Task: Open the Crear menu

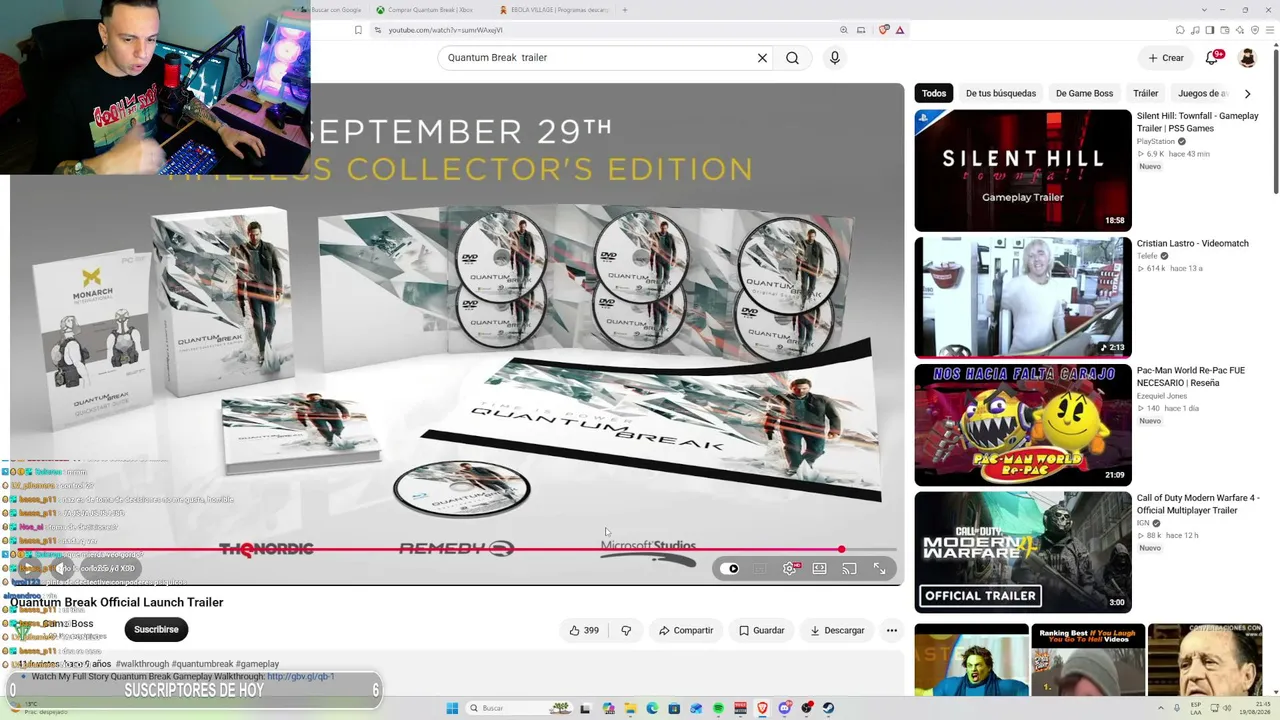Action: point(1166,58)
